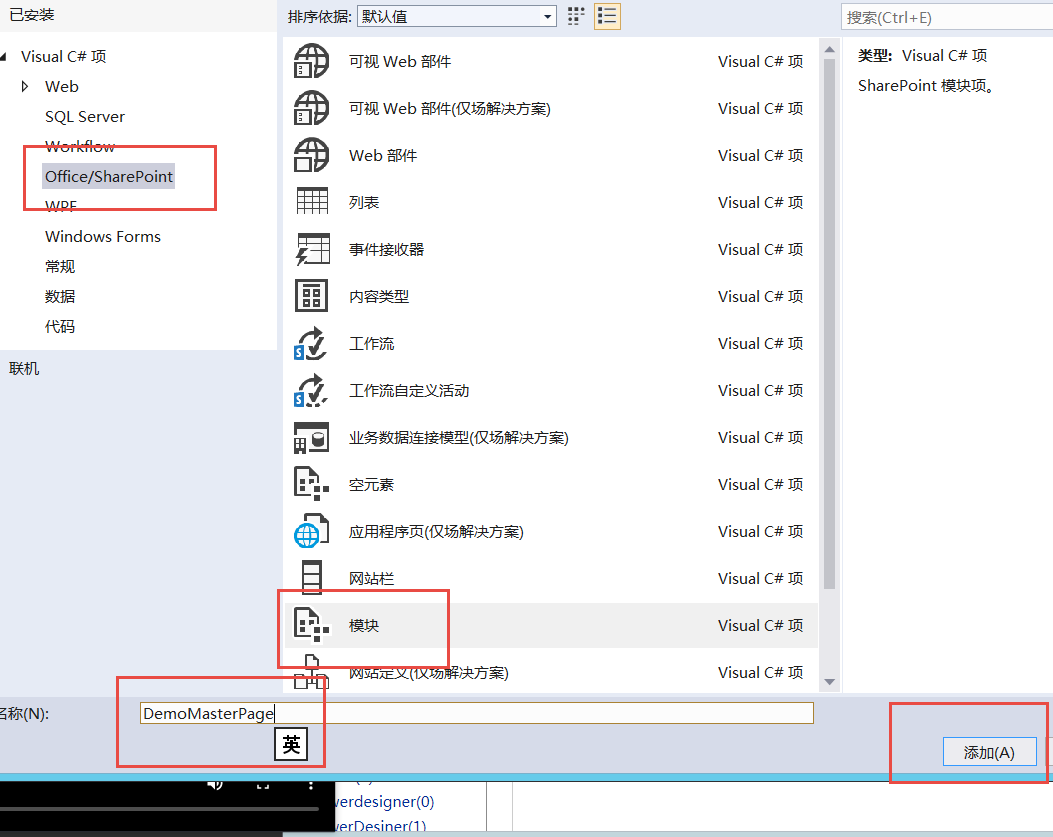Image resolution: width=1053 pixels, height=837 pixels.
Task: Switch to medium icons list view
Action: [x=607, y=16]
